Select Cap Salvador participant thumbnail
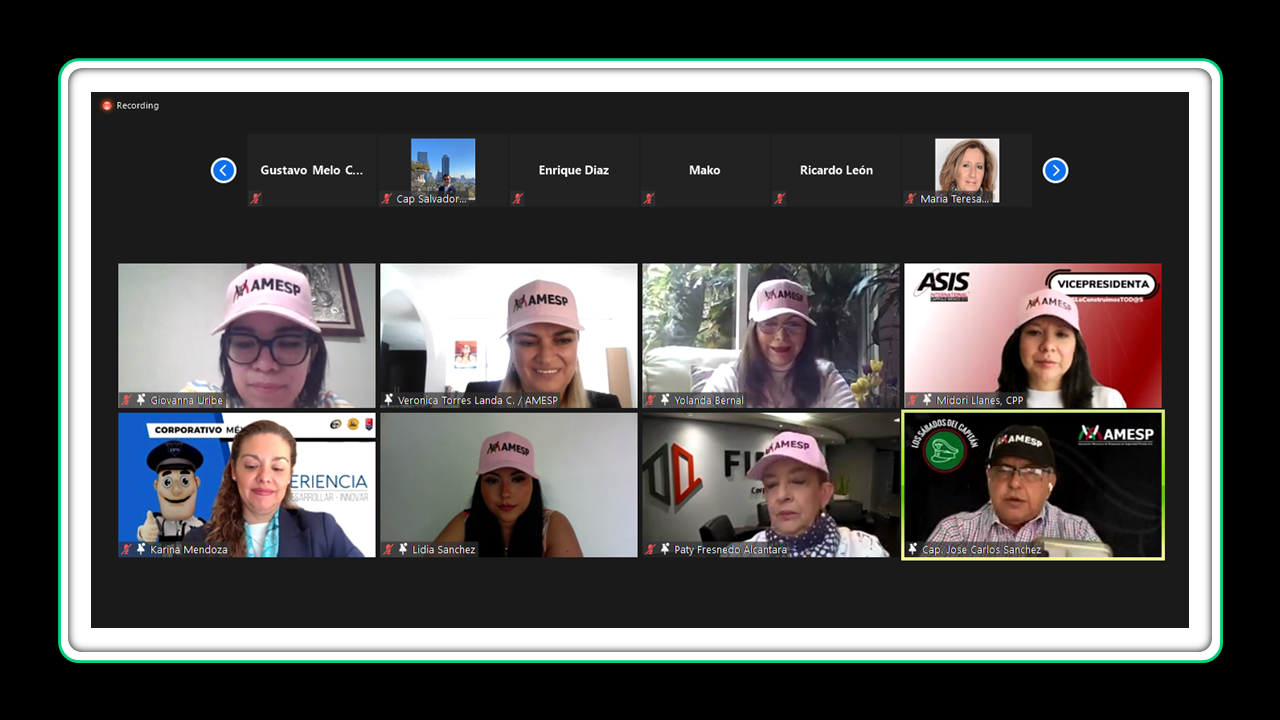Viewport: 1280px width, 720px height. 443,170
